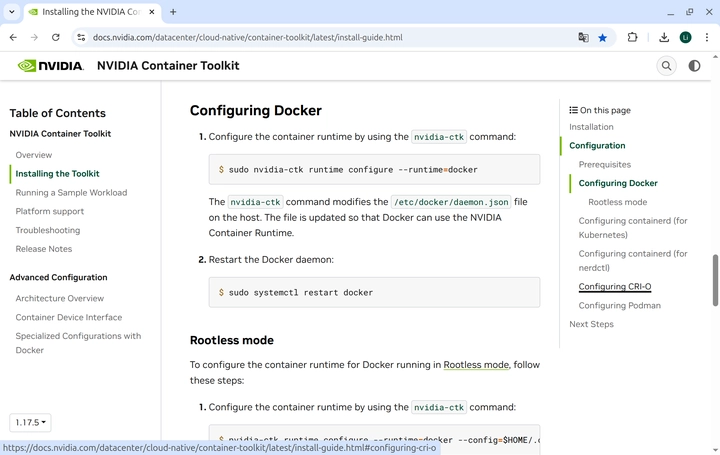Open the browser three-dot menu
Viewport: 720px width, 455px height.
[706, 37]
